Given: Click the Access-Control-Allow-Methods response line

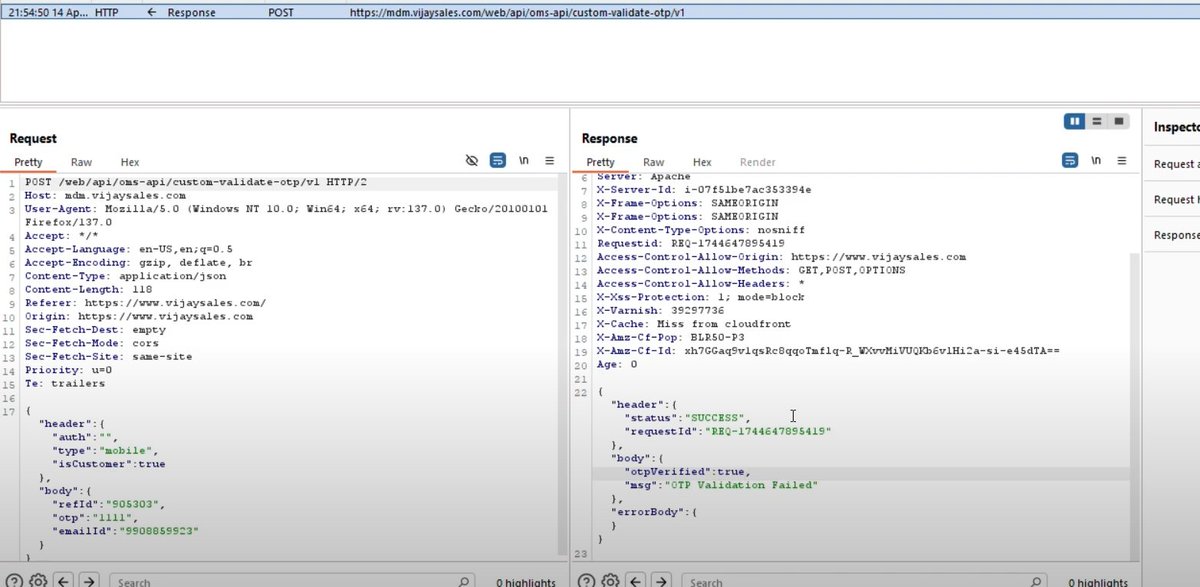Looking at the screenshot, I should tap(751, 270).
